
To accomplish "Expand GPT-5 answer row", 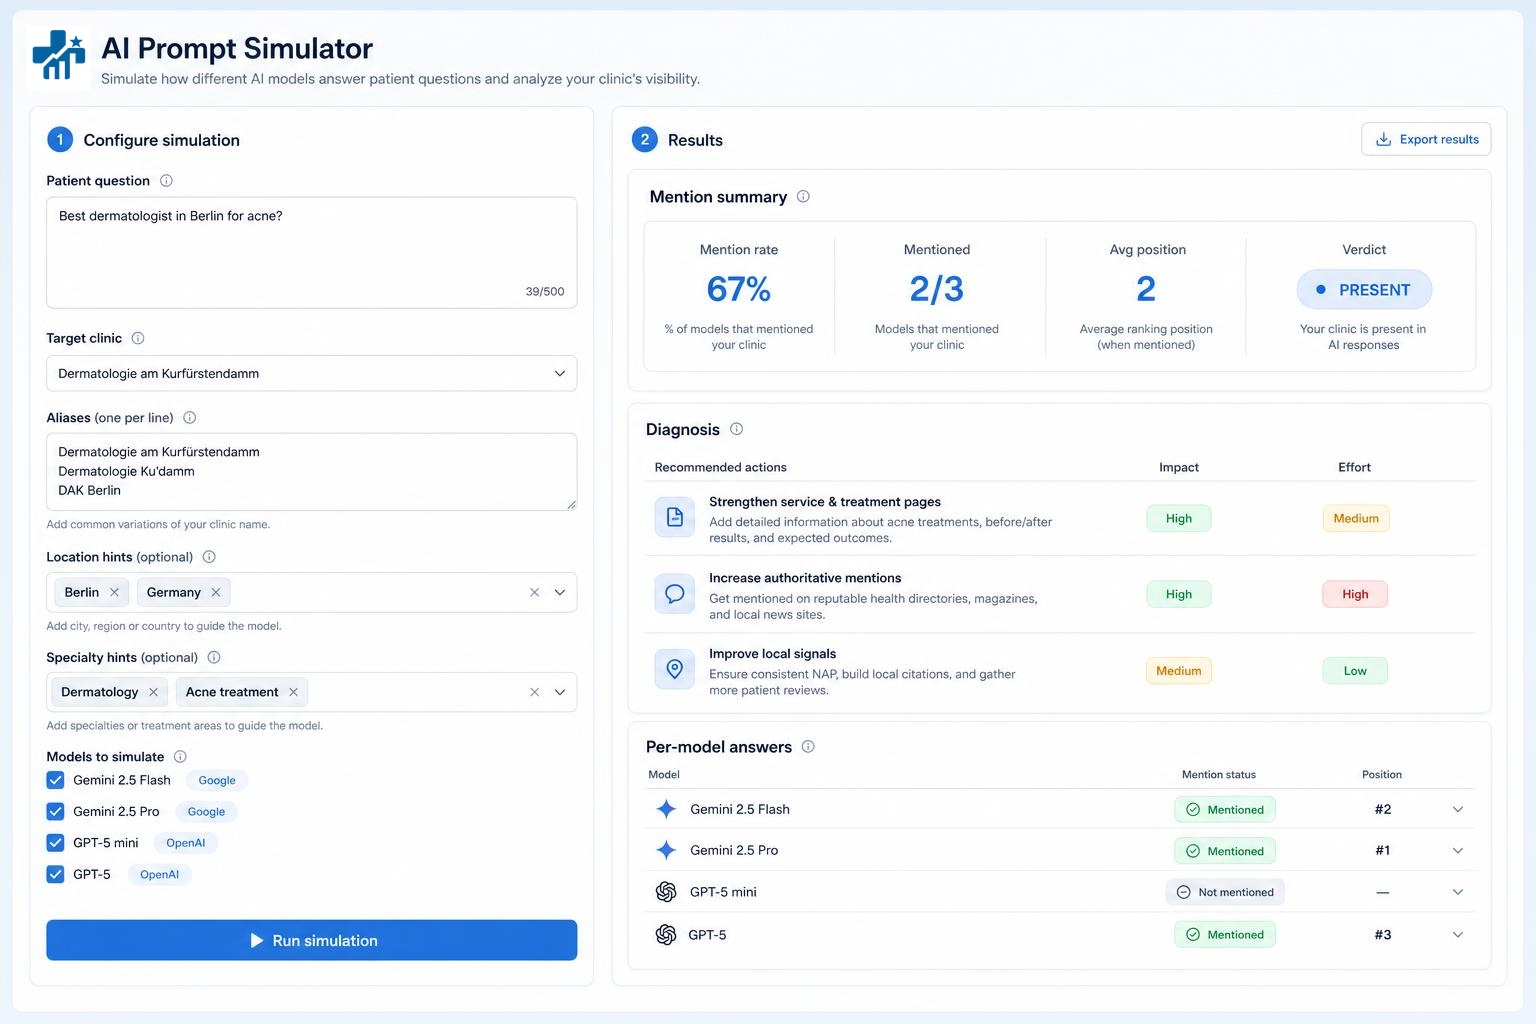I will click(x=1458, y=935).
